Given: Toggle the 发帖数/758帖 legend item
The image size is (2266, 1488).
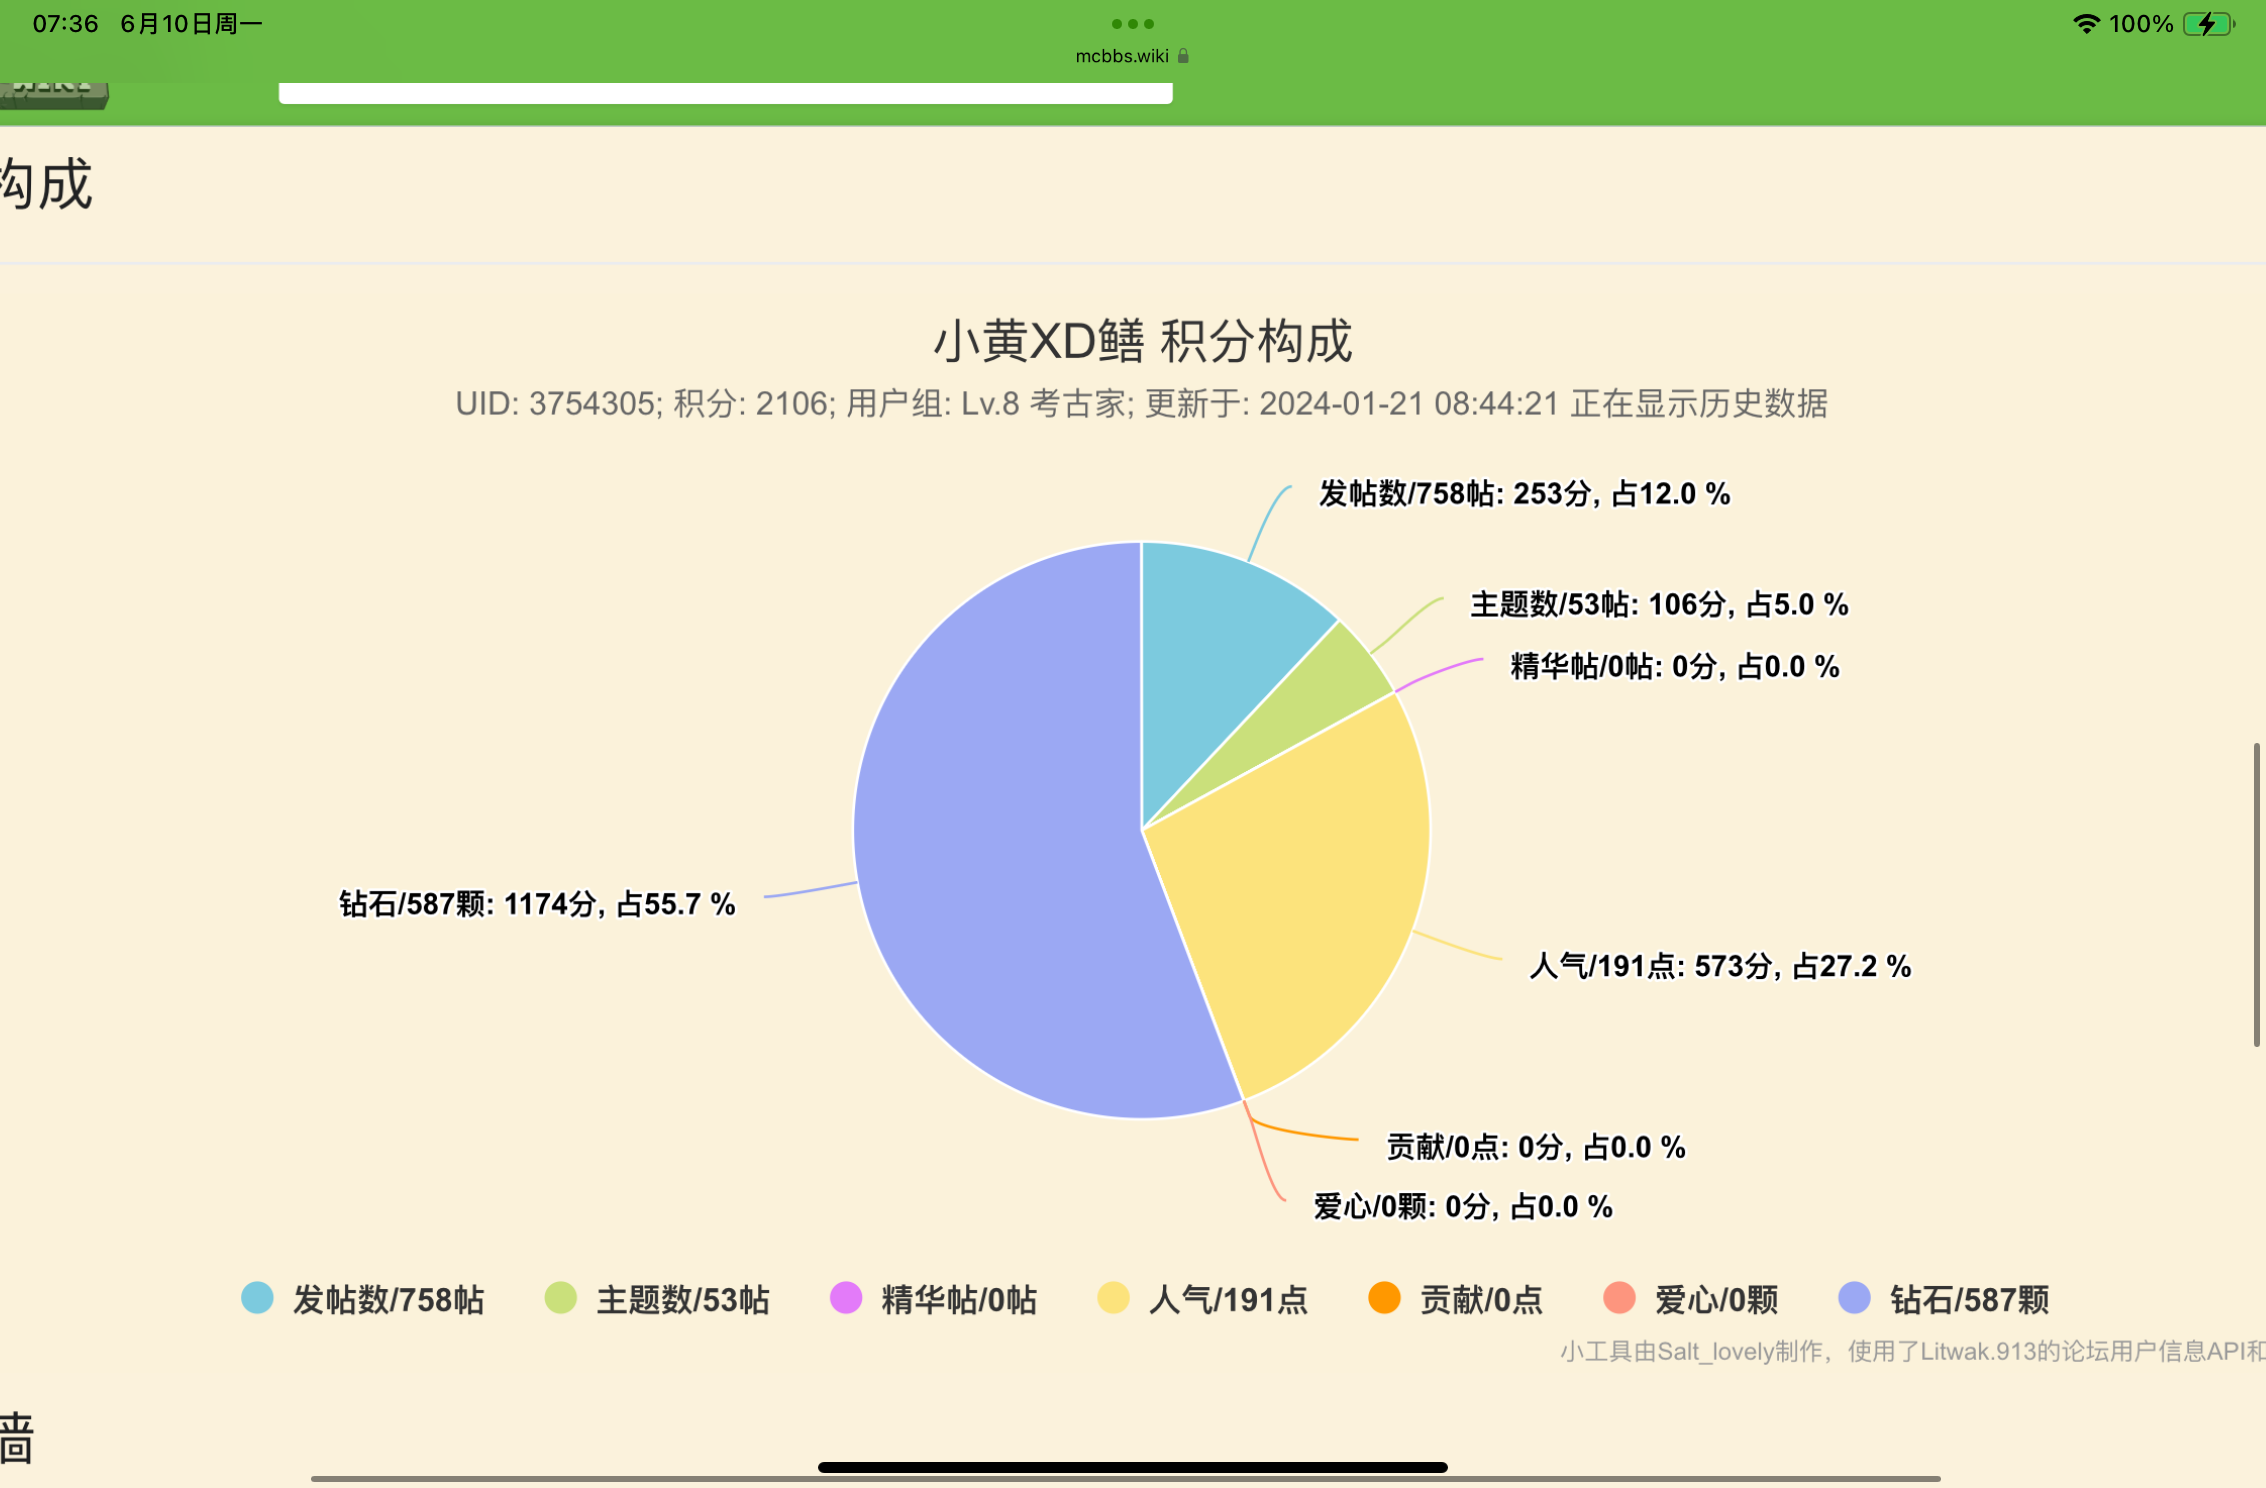Looking at the screenshot, I should (363, 1299).
